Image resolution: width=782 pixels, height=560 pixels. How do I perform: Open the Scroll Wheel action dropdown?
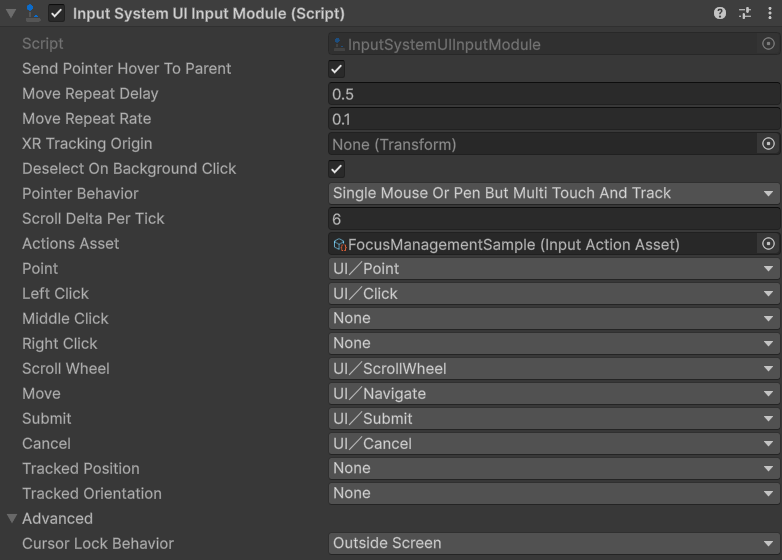(x=554, y=369)
